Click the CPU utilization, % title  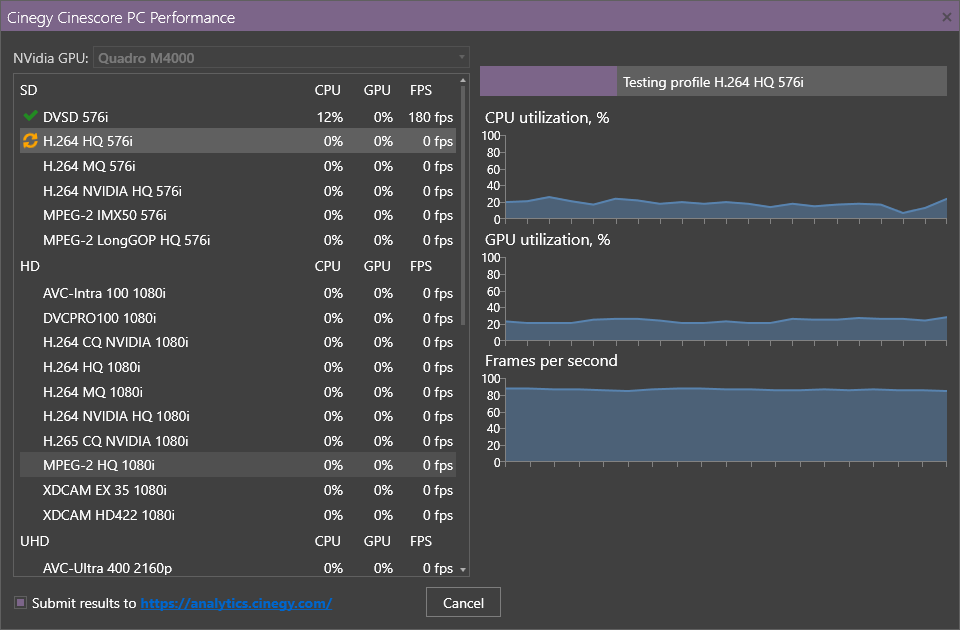[547, 118]
